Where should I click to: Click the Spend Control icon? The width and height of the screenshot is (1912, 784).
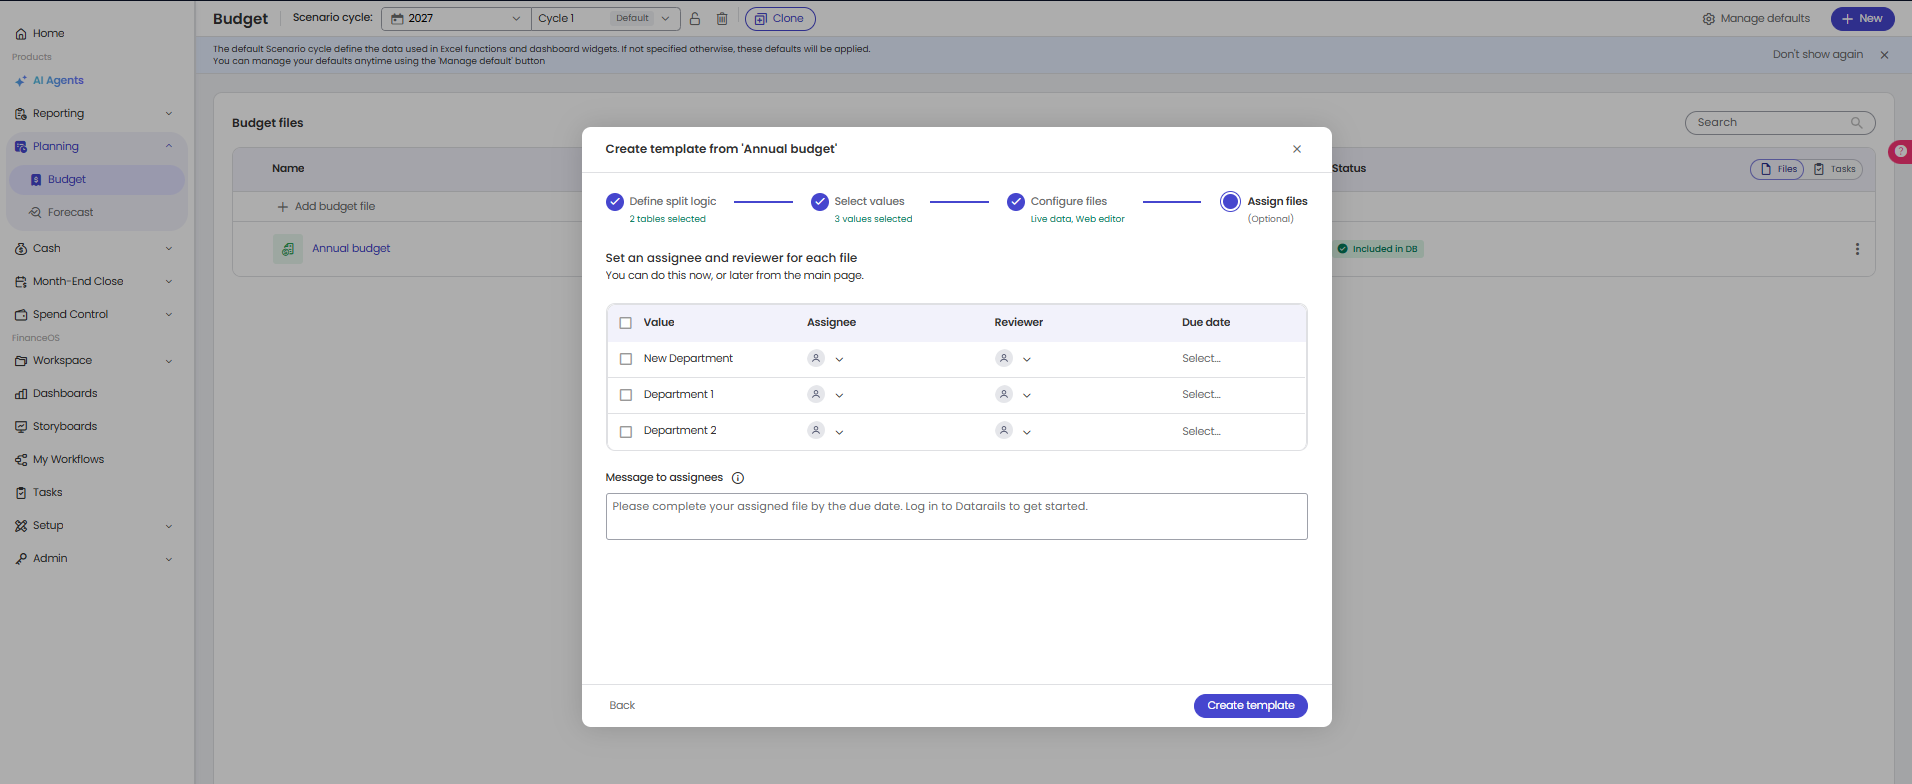click(21, 314)
